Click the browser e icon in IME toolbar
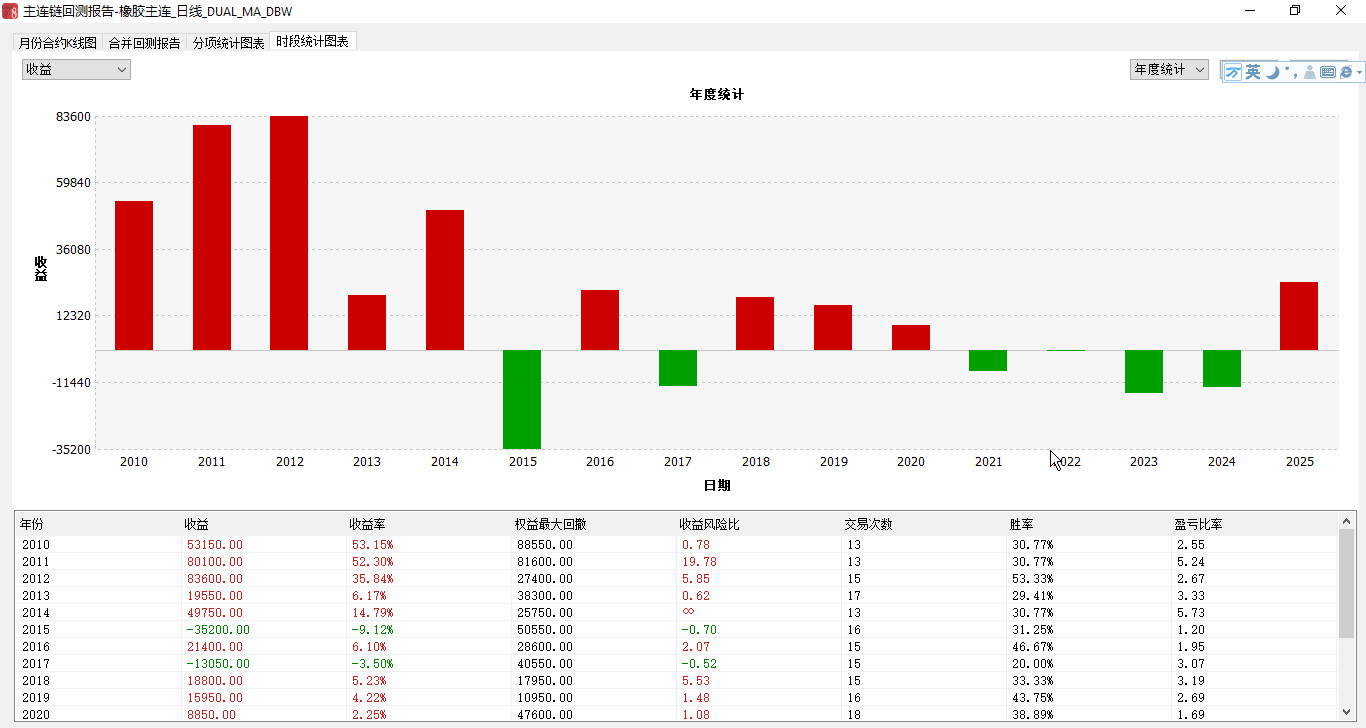This screenshot has width=1366, height=728. [1346, 72]
